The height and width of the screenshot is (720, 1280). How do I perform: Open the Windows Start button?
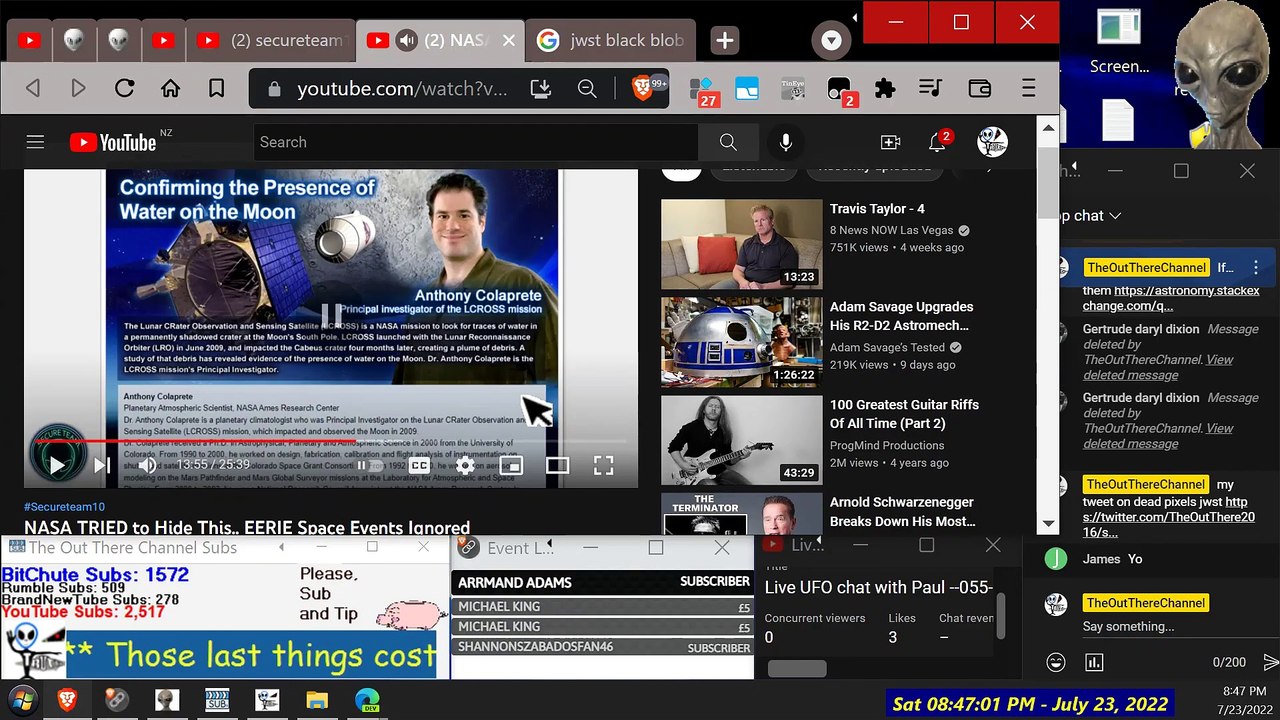click(22, 700)
